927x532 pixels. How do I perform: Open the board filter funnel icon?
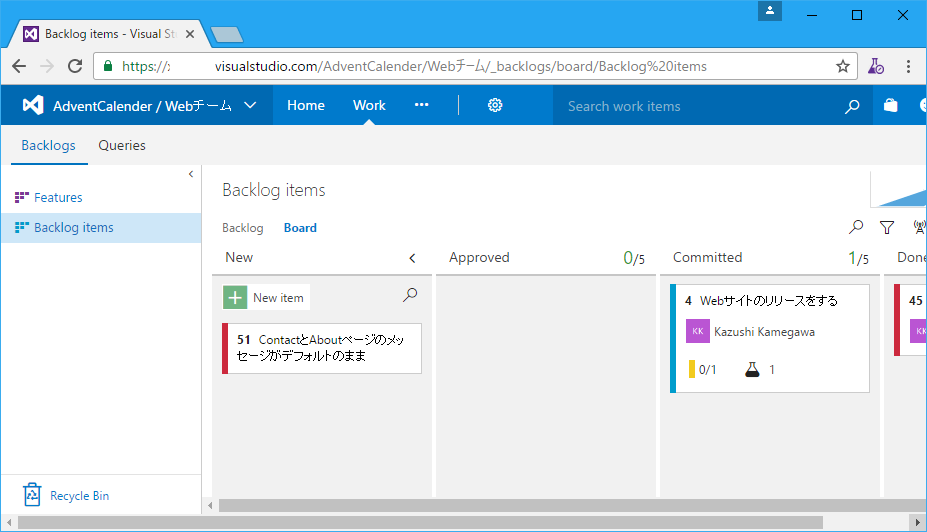(x=887, y=227)
